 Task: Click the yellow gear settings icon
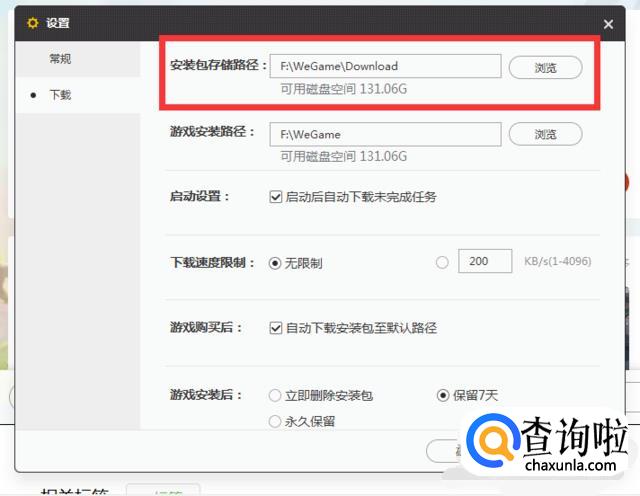(x=32, y=23)
